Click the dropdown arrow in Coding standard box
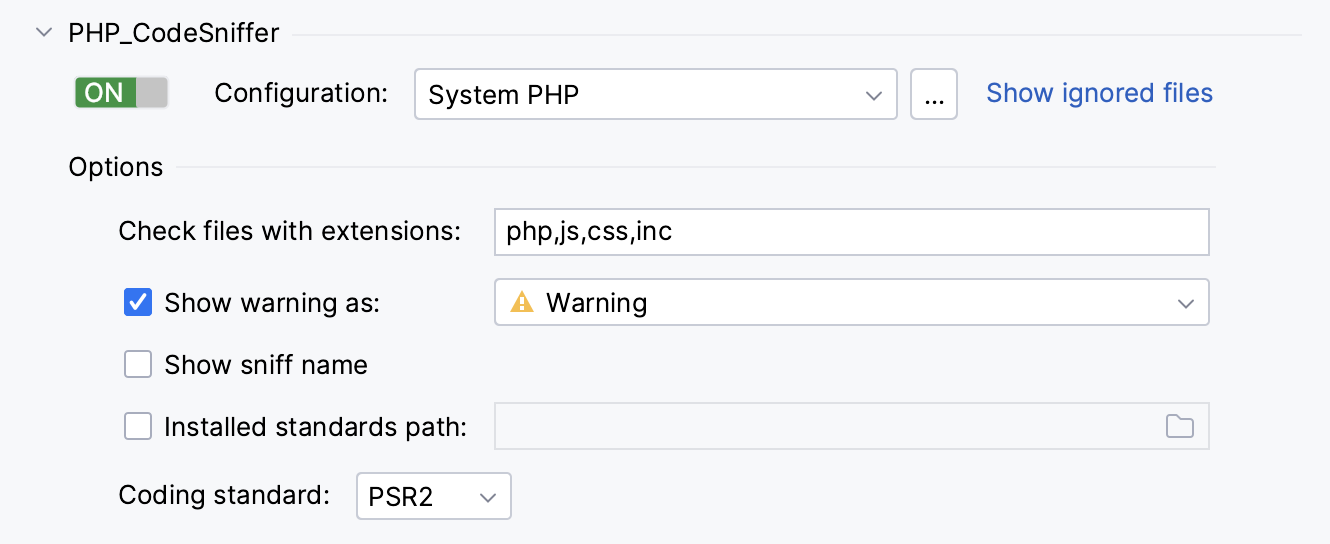Viewport: 1330px width, 544px height. tap(488, 496)
